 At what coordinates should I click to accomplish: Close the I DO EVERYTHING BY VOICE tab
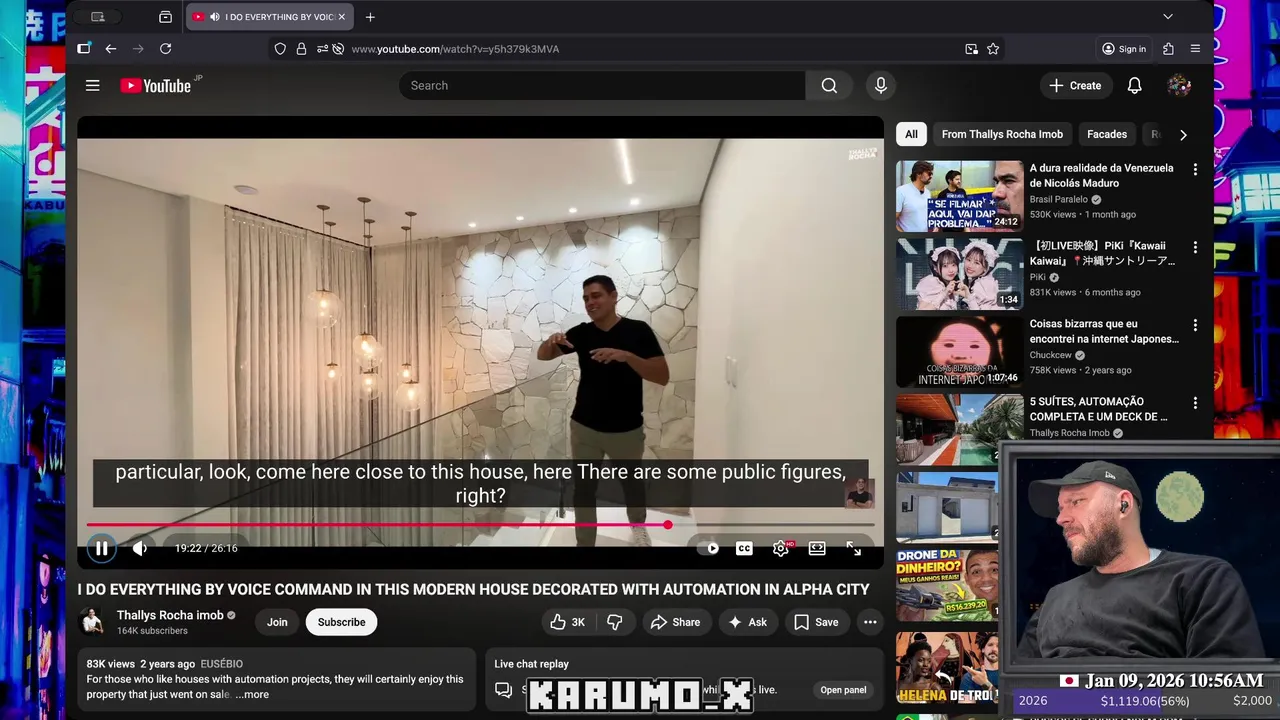342,17
